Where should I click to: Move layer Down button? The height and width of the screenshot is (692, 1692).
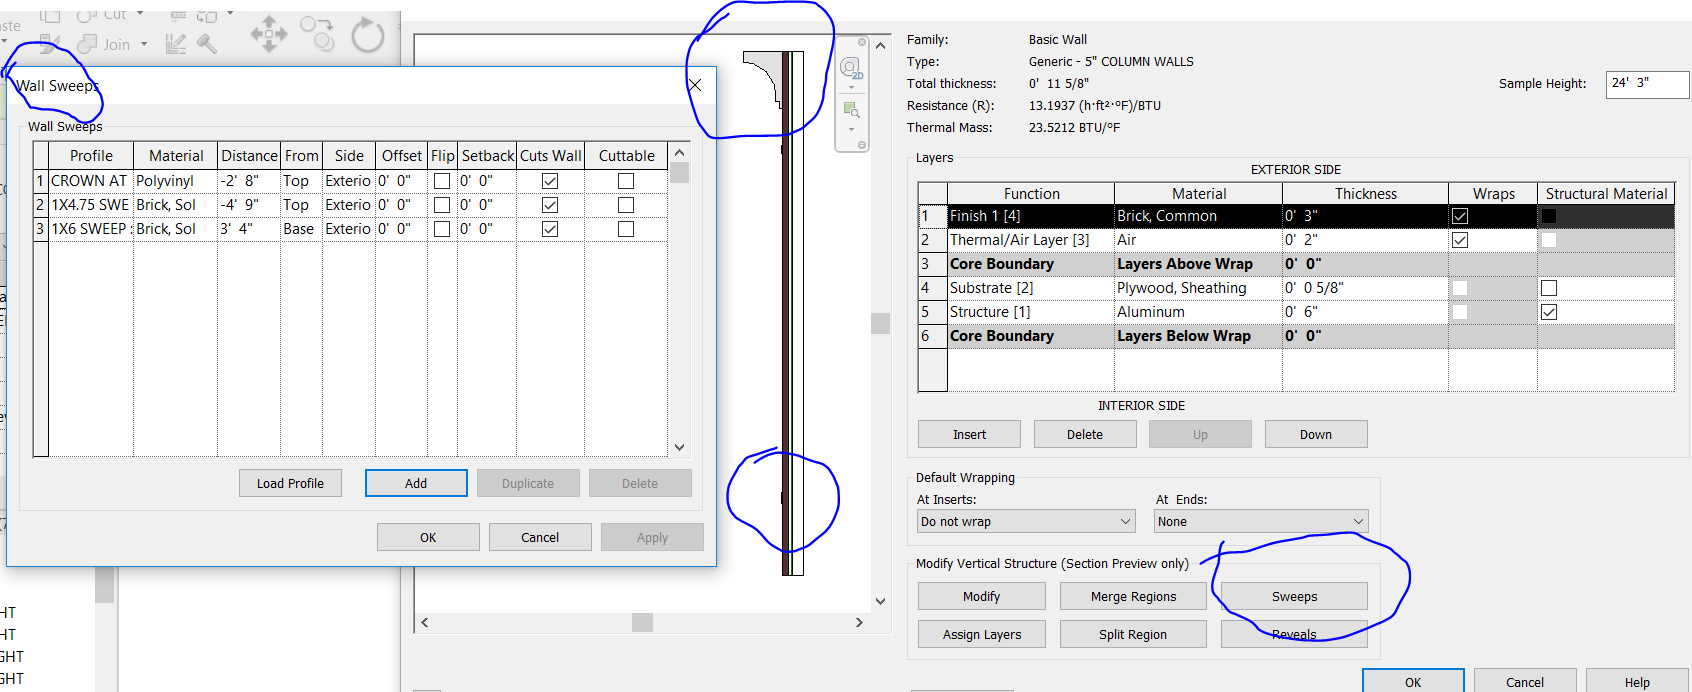click(1316, 434)
